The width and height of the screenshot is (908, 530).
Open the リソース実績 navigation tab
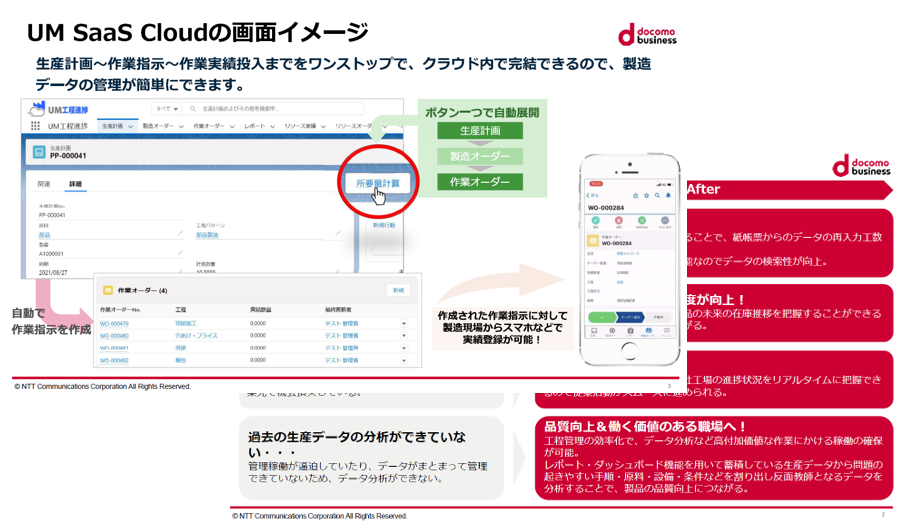coord(300,126)
